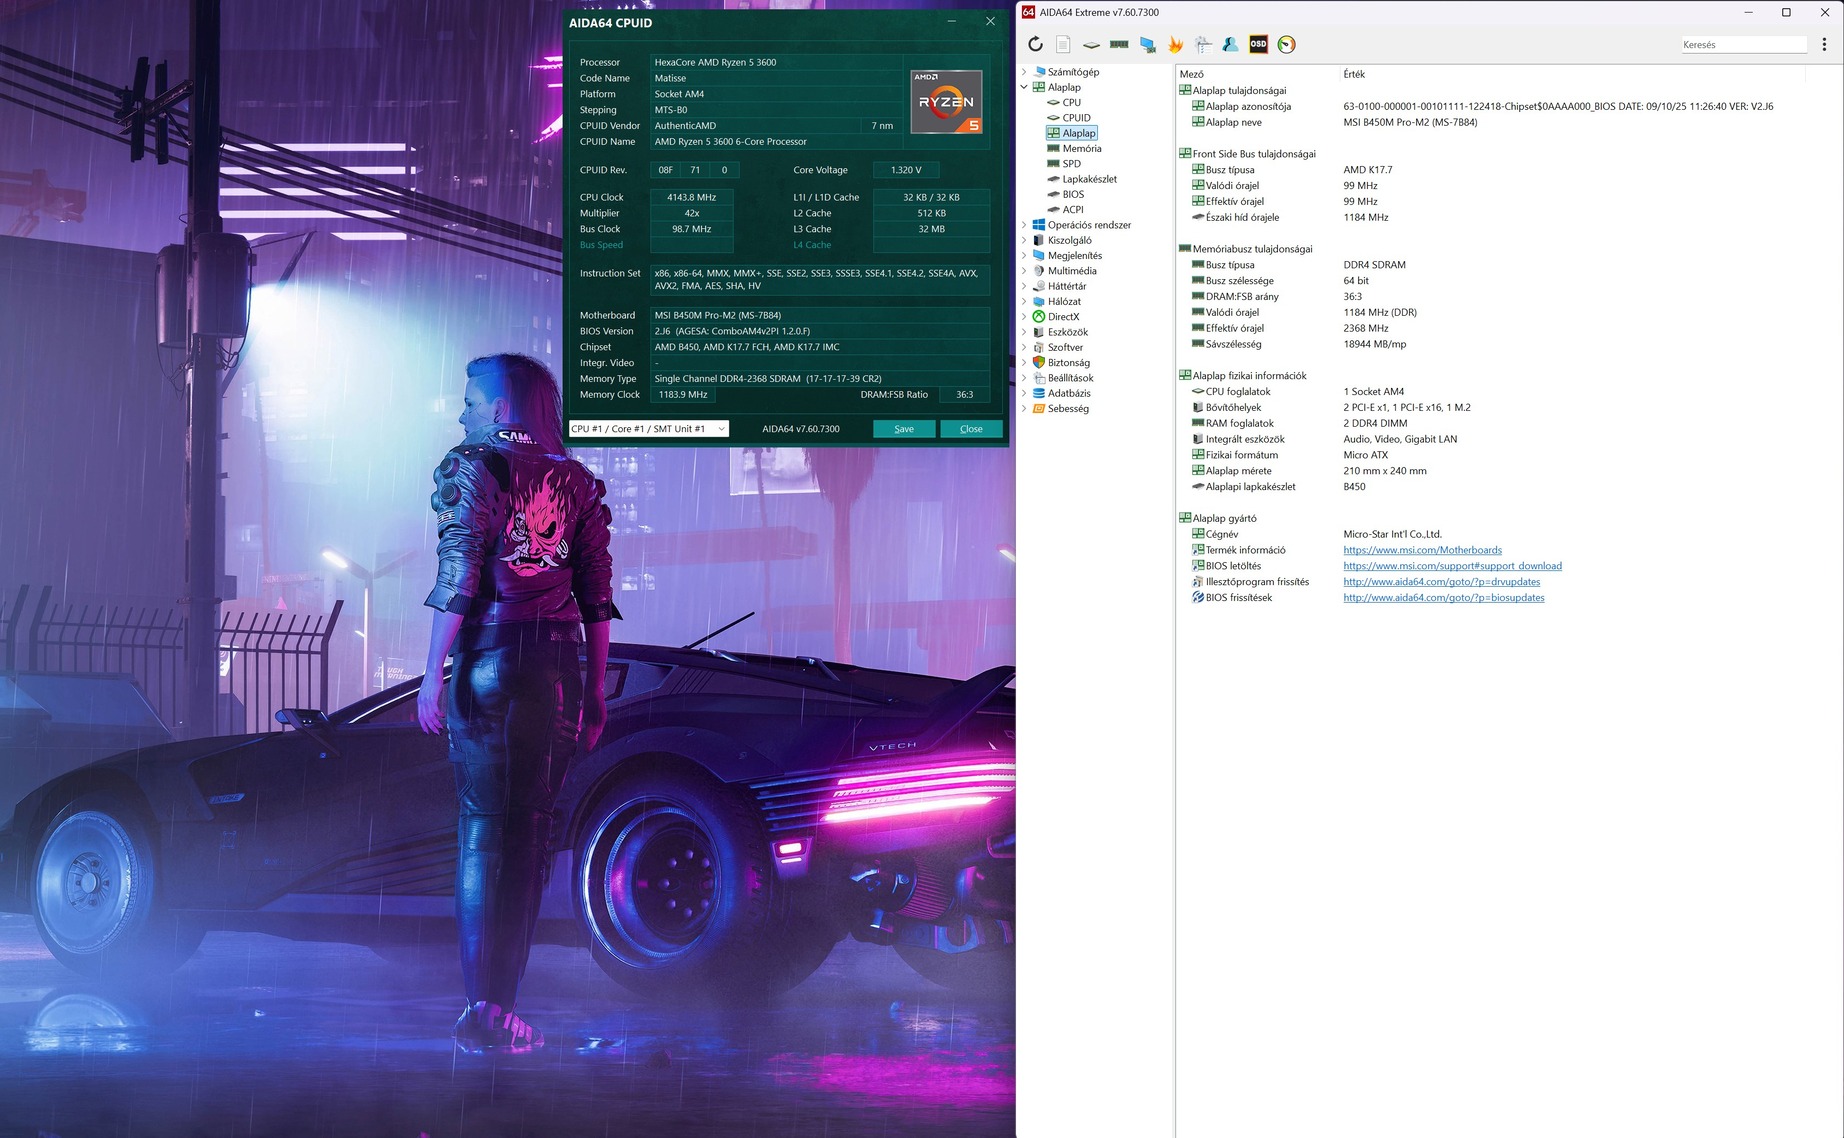Click the Refresh icon in AIDA64 toolbar
Viewport: 1844px width, 1138px height.
(1035, 44)
